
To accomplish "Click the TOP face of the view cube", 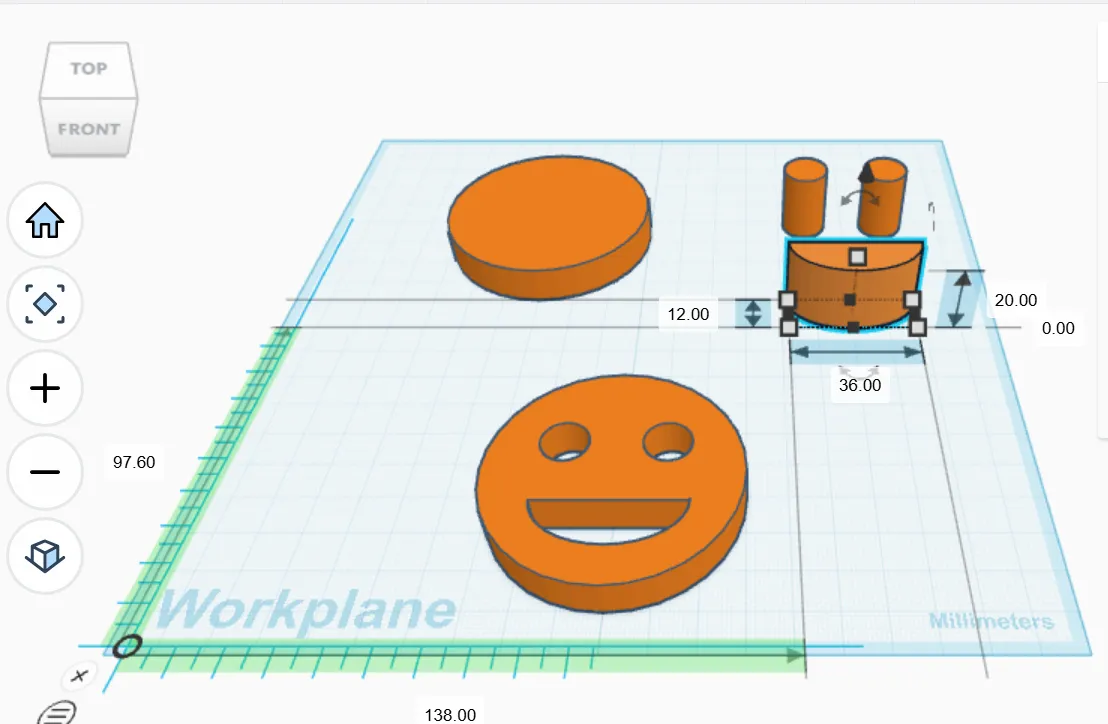I will coord(88,69).
